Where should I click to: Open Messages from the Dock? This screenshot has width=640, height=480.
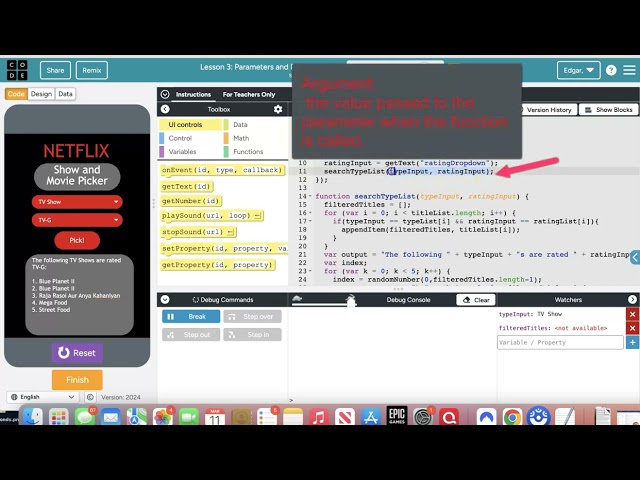click(x=84, y=417)
